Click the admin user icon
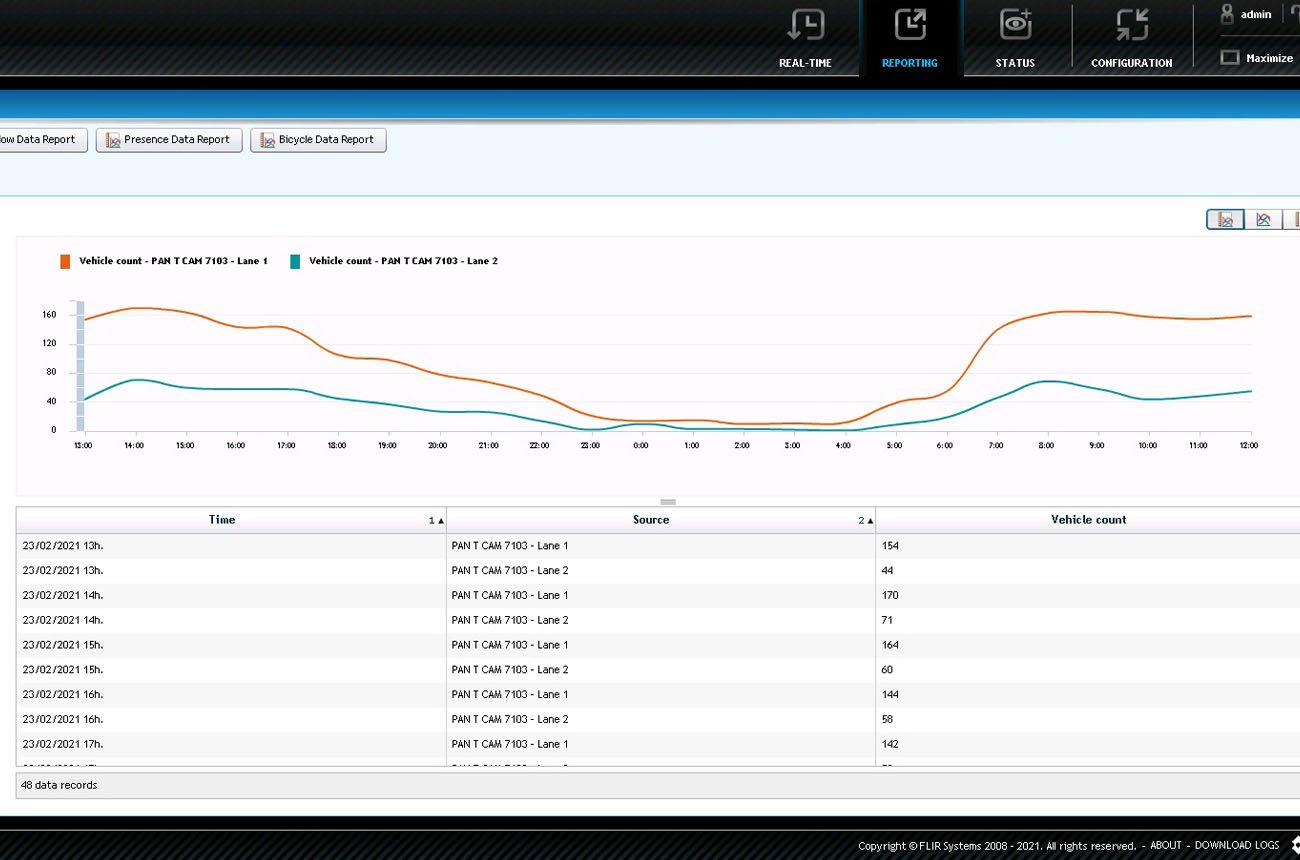This screenshot has height=860, width=1300. (x=1226, y=14)
